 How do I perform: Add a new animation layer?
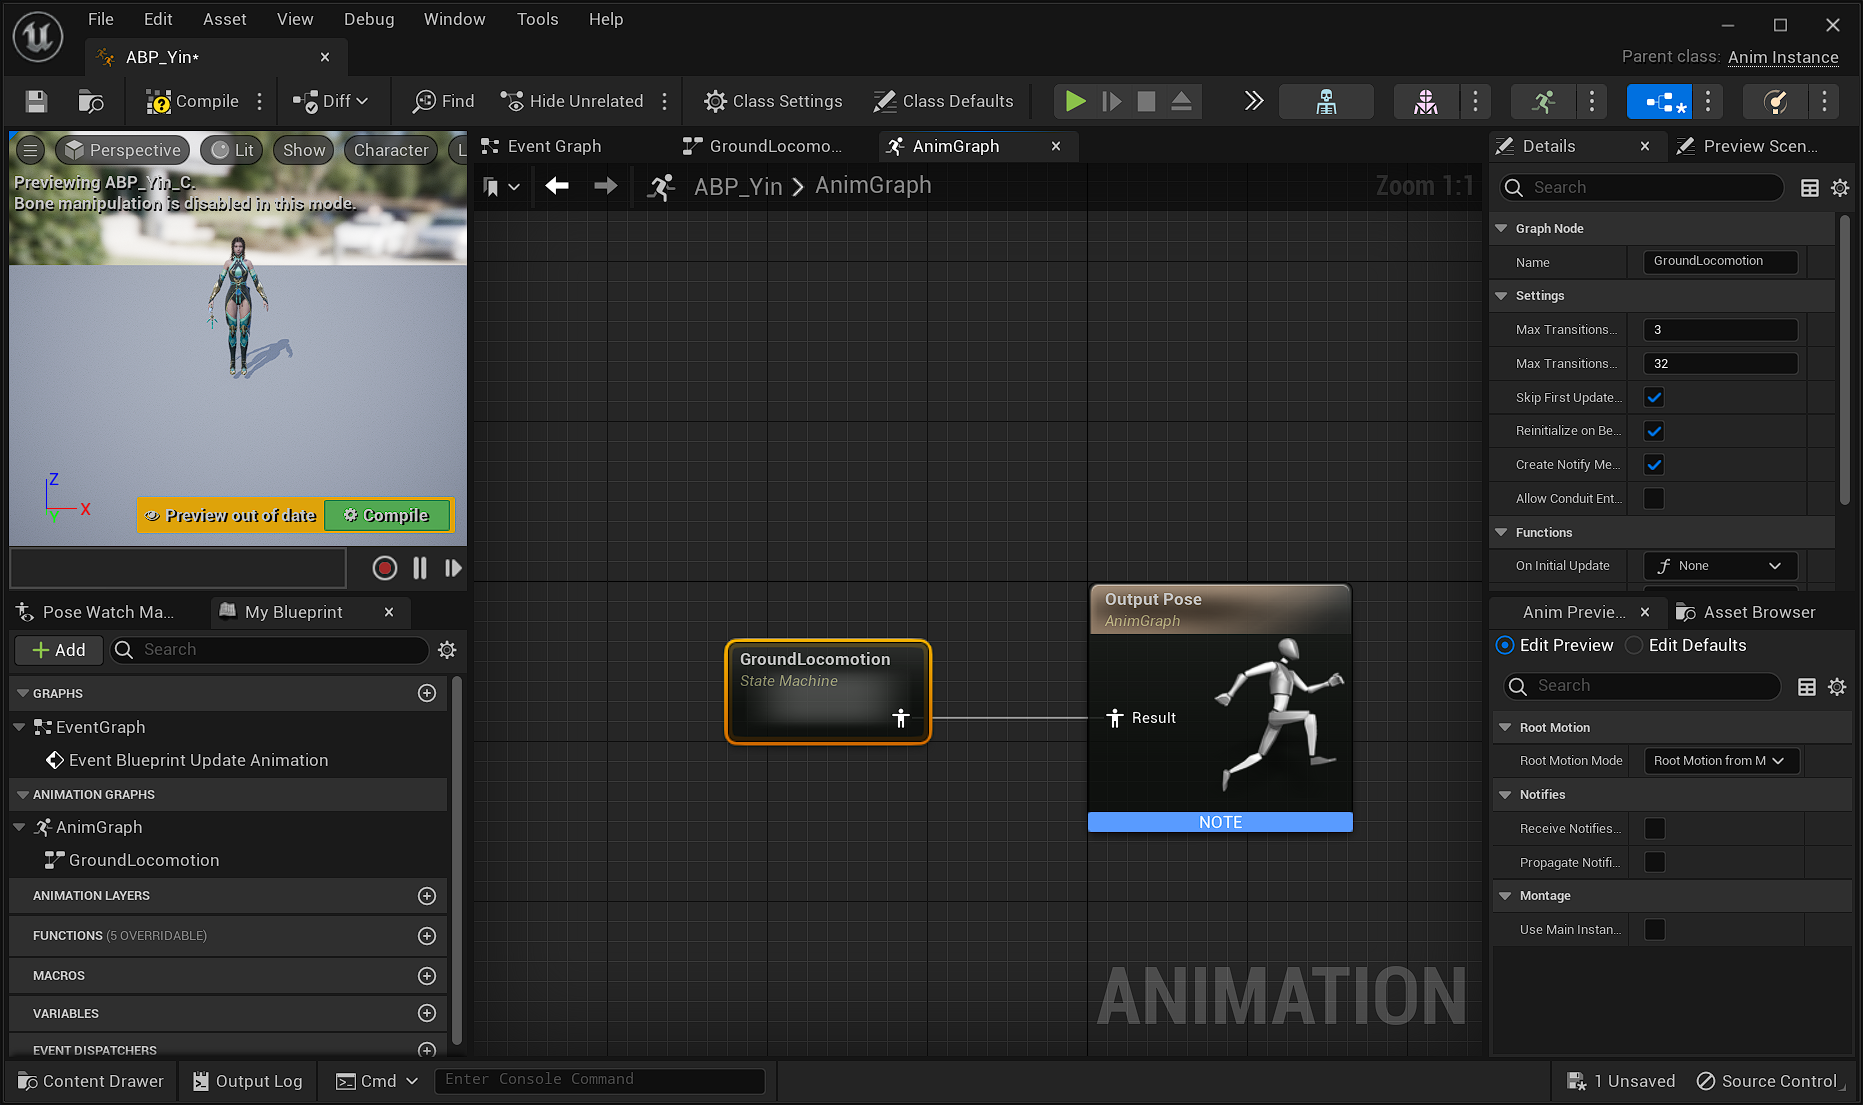[427, 896]
